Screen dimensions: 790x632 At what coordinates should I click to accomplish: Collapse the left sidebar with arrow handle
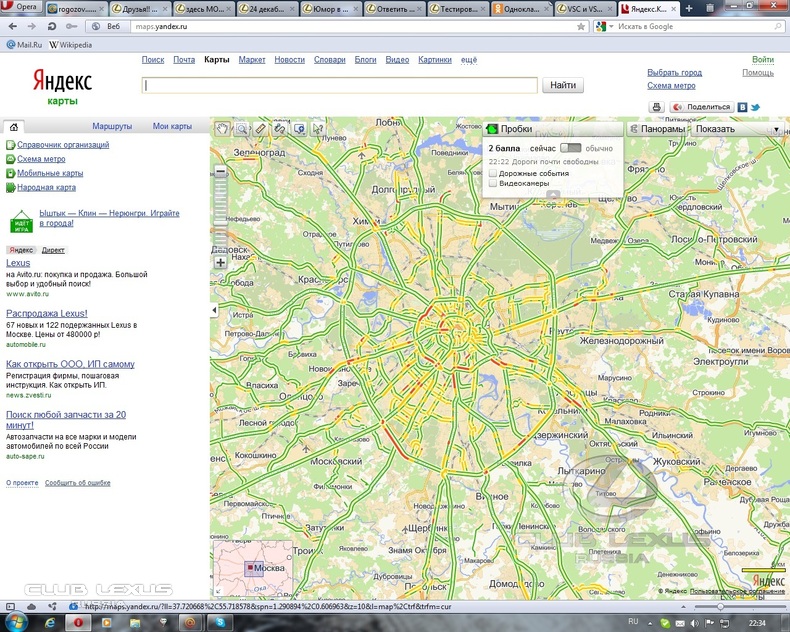214,310
